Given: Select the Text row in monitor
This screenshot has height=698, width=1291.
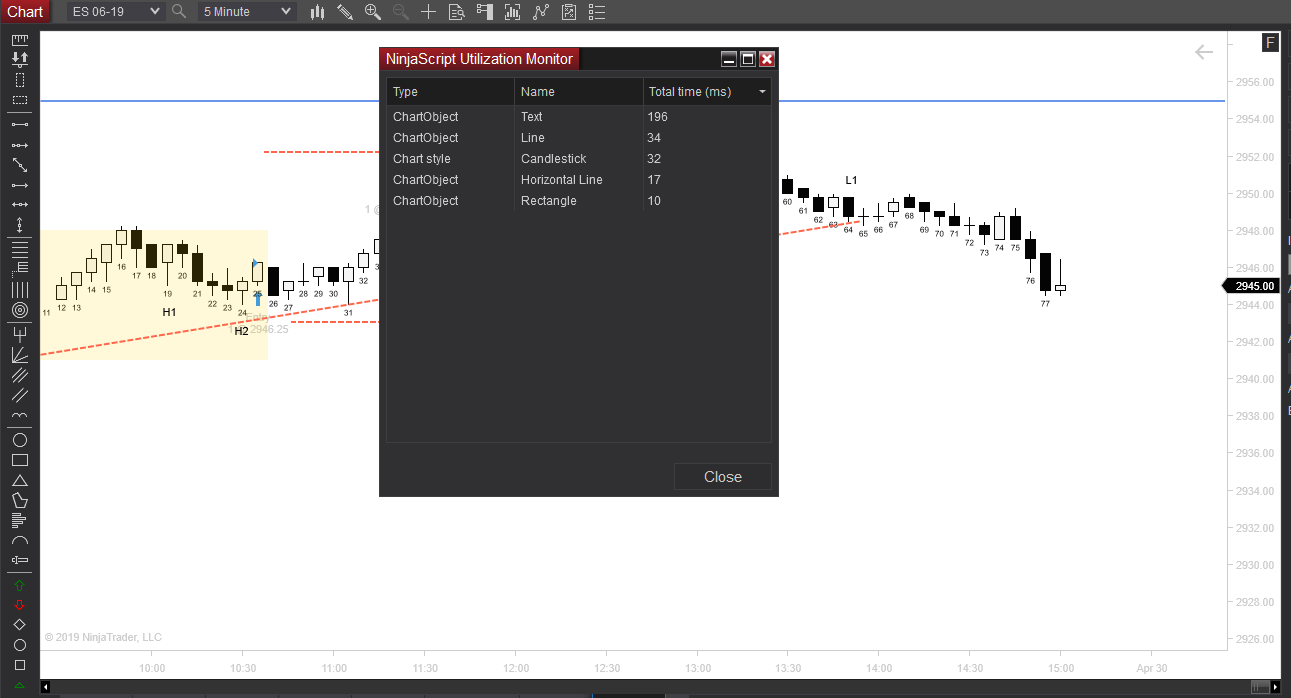Looking at the screenshot, I should pos(579,117).
